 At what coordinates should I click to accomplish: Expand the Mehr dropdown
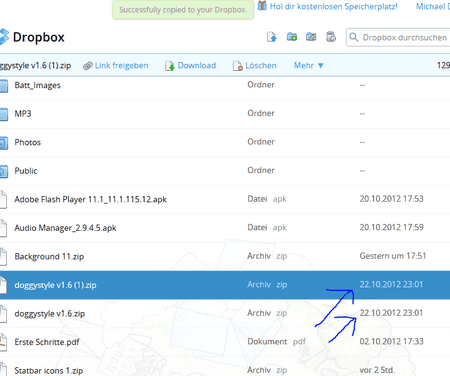tap(309, 65)
